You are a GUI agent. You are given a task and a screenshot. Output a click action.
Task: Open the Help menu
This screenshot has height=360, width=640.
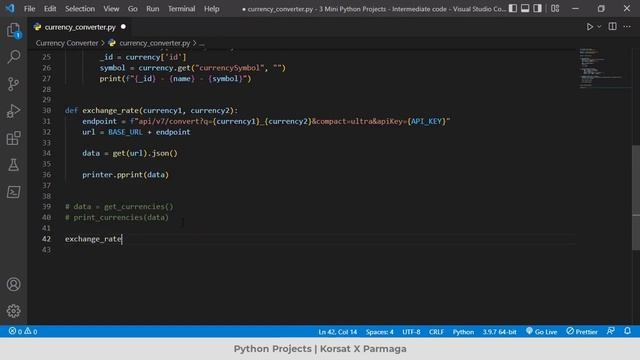pyautogui.click(x=211, y=9)
